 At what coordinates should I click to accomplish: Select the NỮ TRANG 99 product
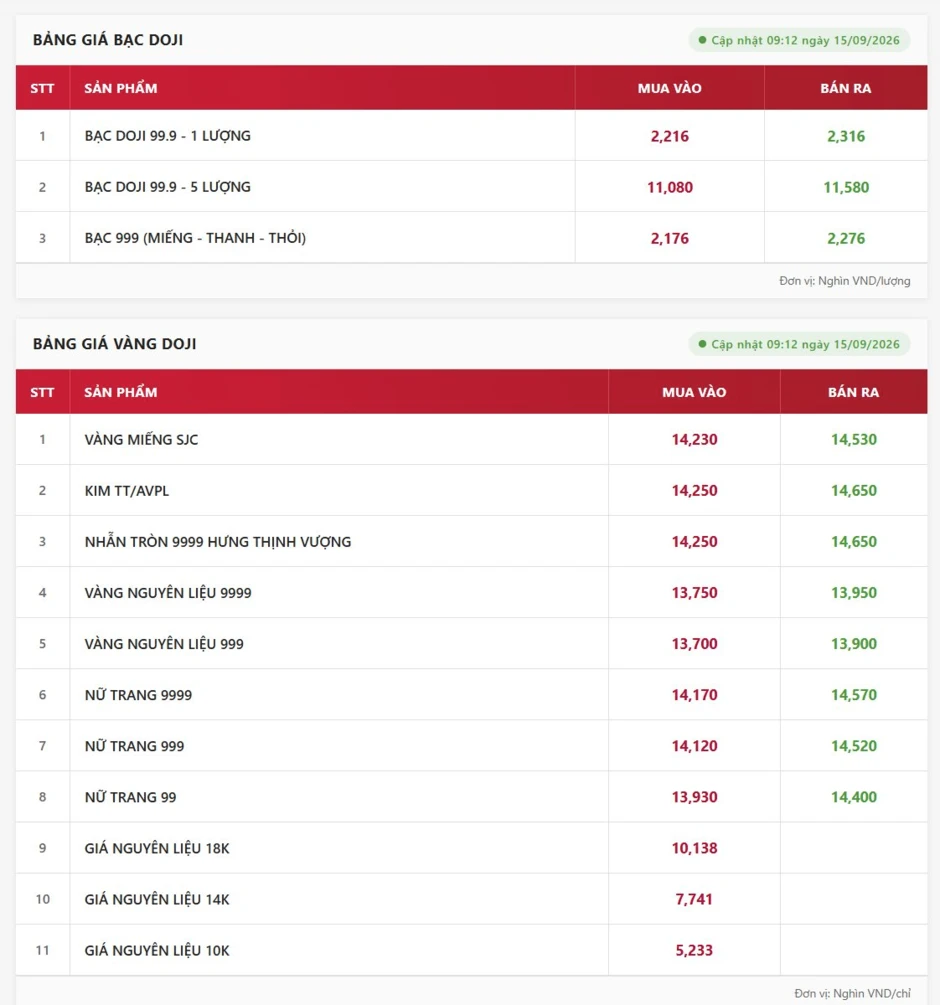(130, 797)
